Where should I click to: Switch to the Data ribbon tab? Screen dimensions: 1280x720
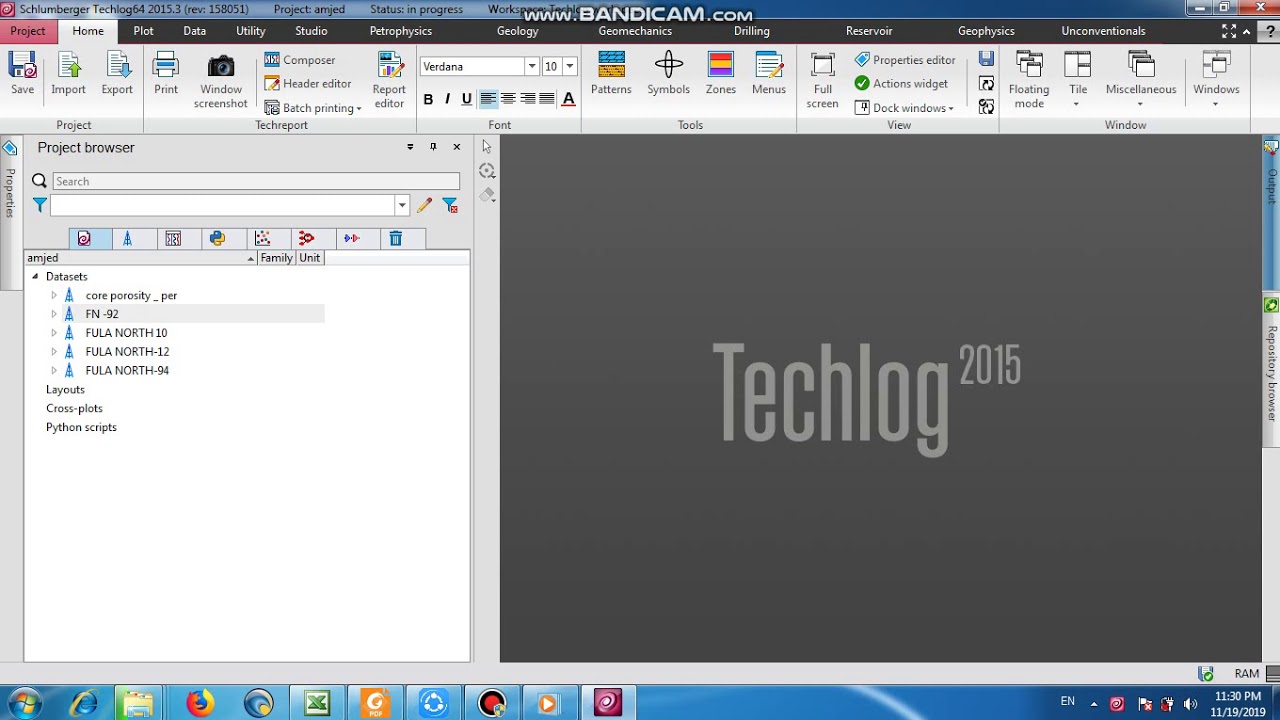194,31
